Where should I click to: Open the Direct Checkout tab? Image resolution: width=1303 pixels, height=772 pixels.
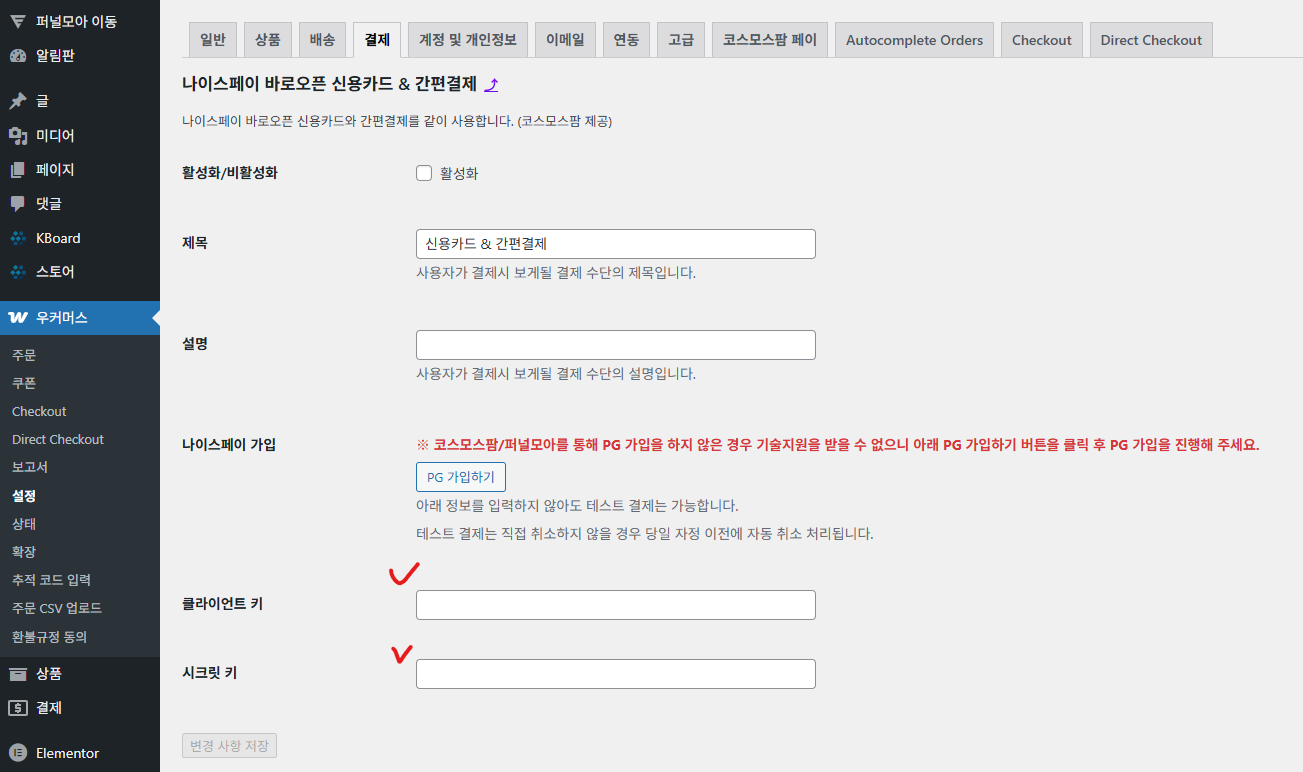click(x=1151, y=40)
